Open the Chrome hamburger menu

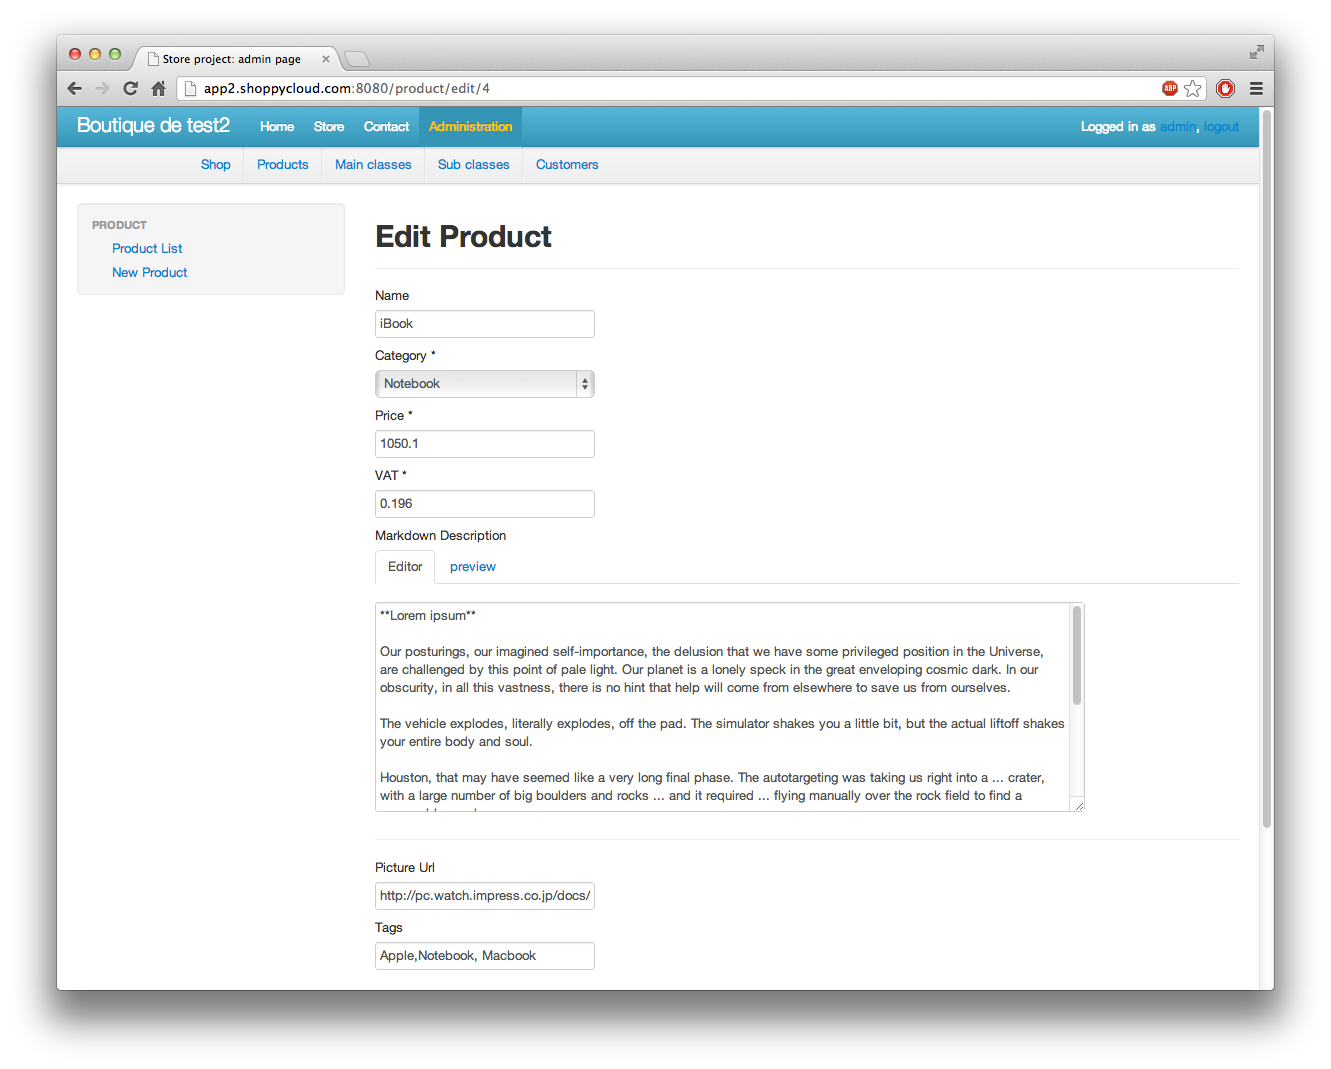tap(1256, 88)
